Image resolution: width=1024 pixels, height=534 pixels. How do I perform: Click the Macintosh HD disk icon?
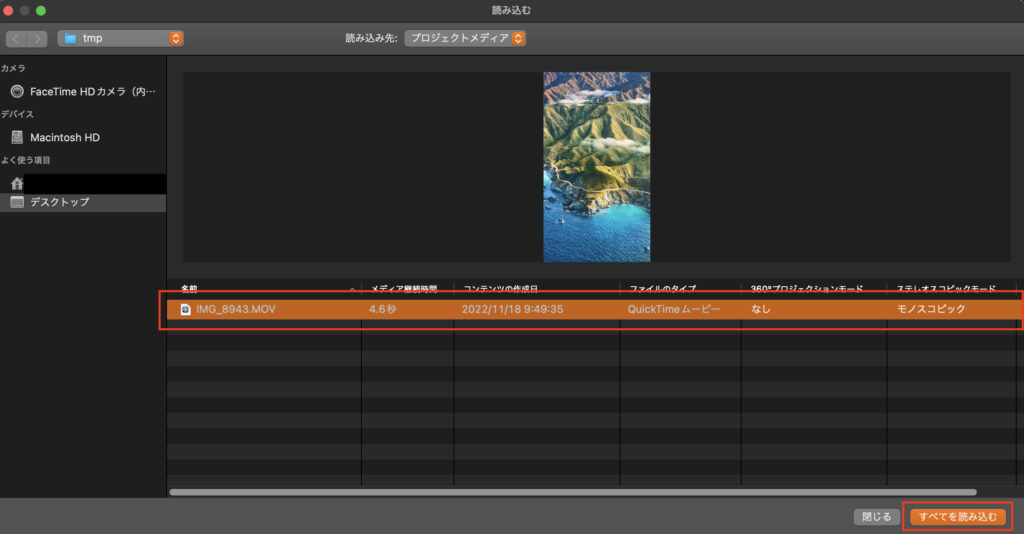pos(17,137)
